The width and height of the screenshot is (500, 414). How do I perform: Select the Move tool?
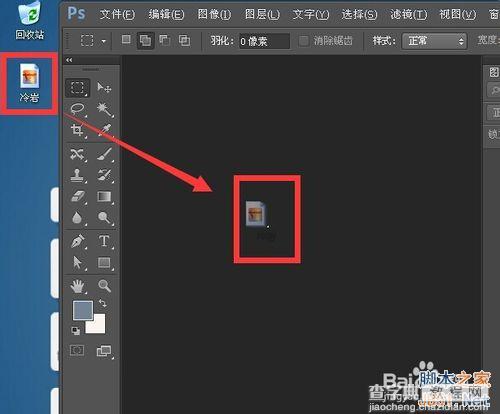[x=104, y=88]
